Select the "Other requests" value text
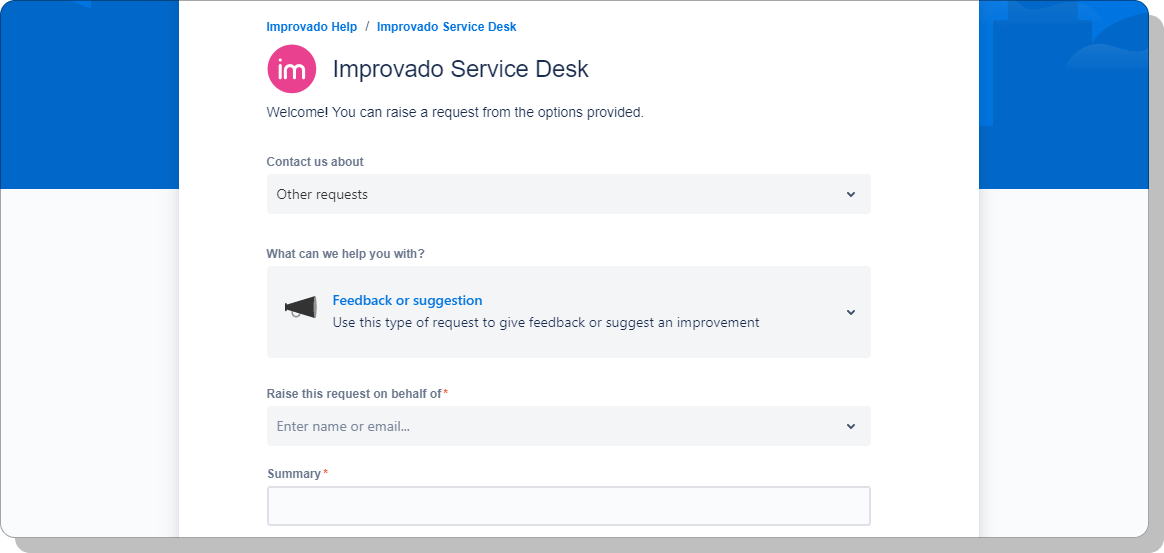Image resolution: width=1164 pixels, height=553 pixels. coord(322,194)
